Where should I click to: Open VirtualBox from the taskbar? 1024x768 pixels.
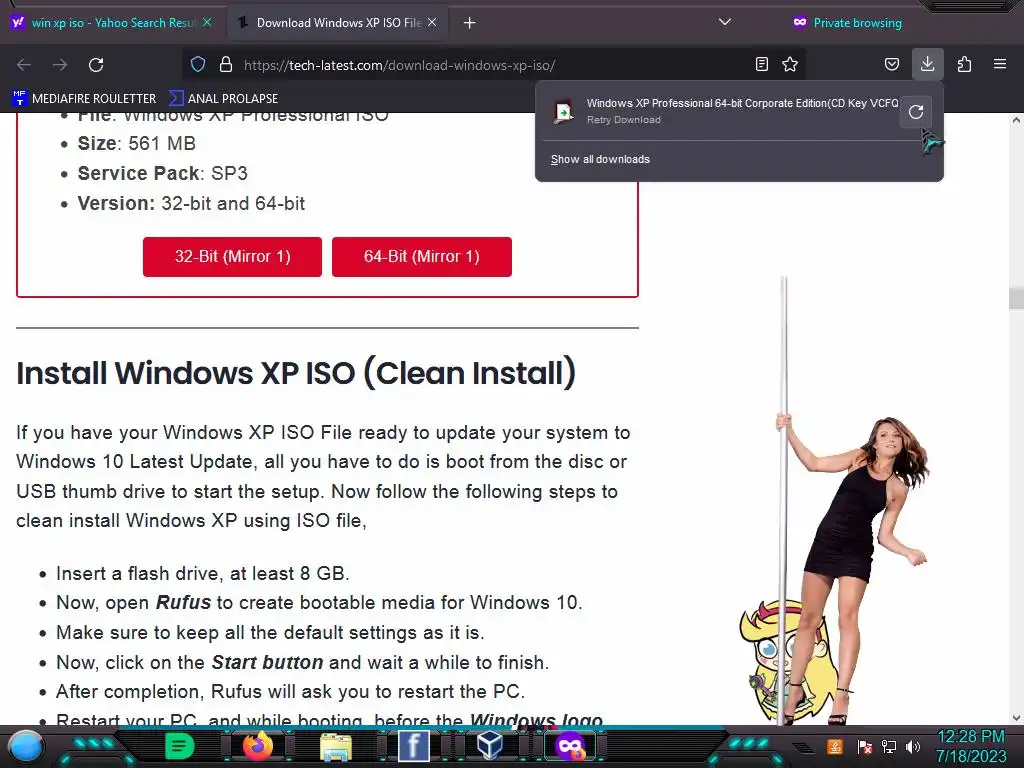click(x=490, y=746)
